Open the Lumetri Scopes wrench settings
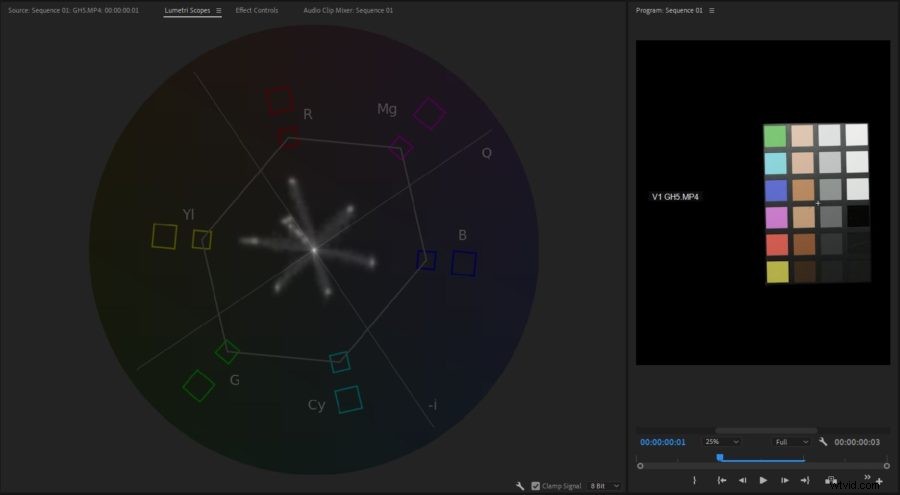900x495 pixels. coord(520,486)
